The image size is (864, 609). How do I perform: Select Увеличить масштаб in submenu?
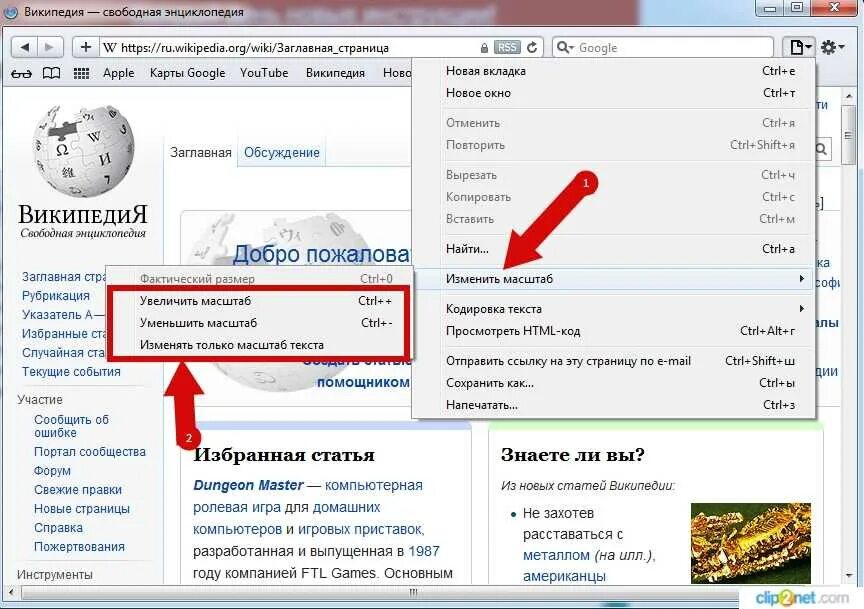tap(259, 301)
